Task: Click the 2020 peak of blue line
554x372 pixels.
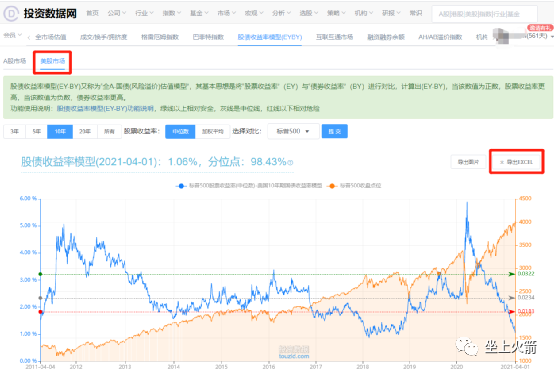Action: point(467,203)
